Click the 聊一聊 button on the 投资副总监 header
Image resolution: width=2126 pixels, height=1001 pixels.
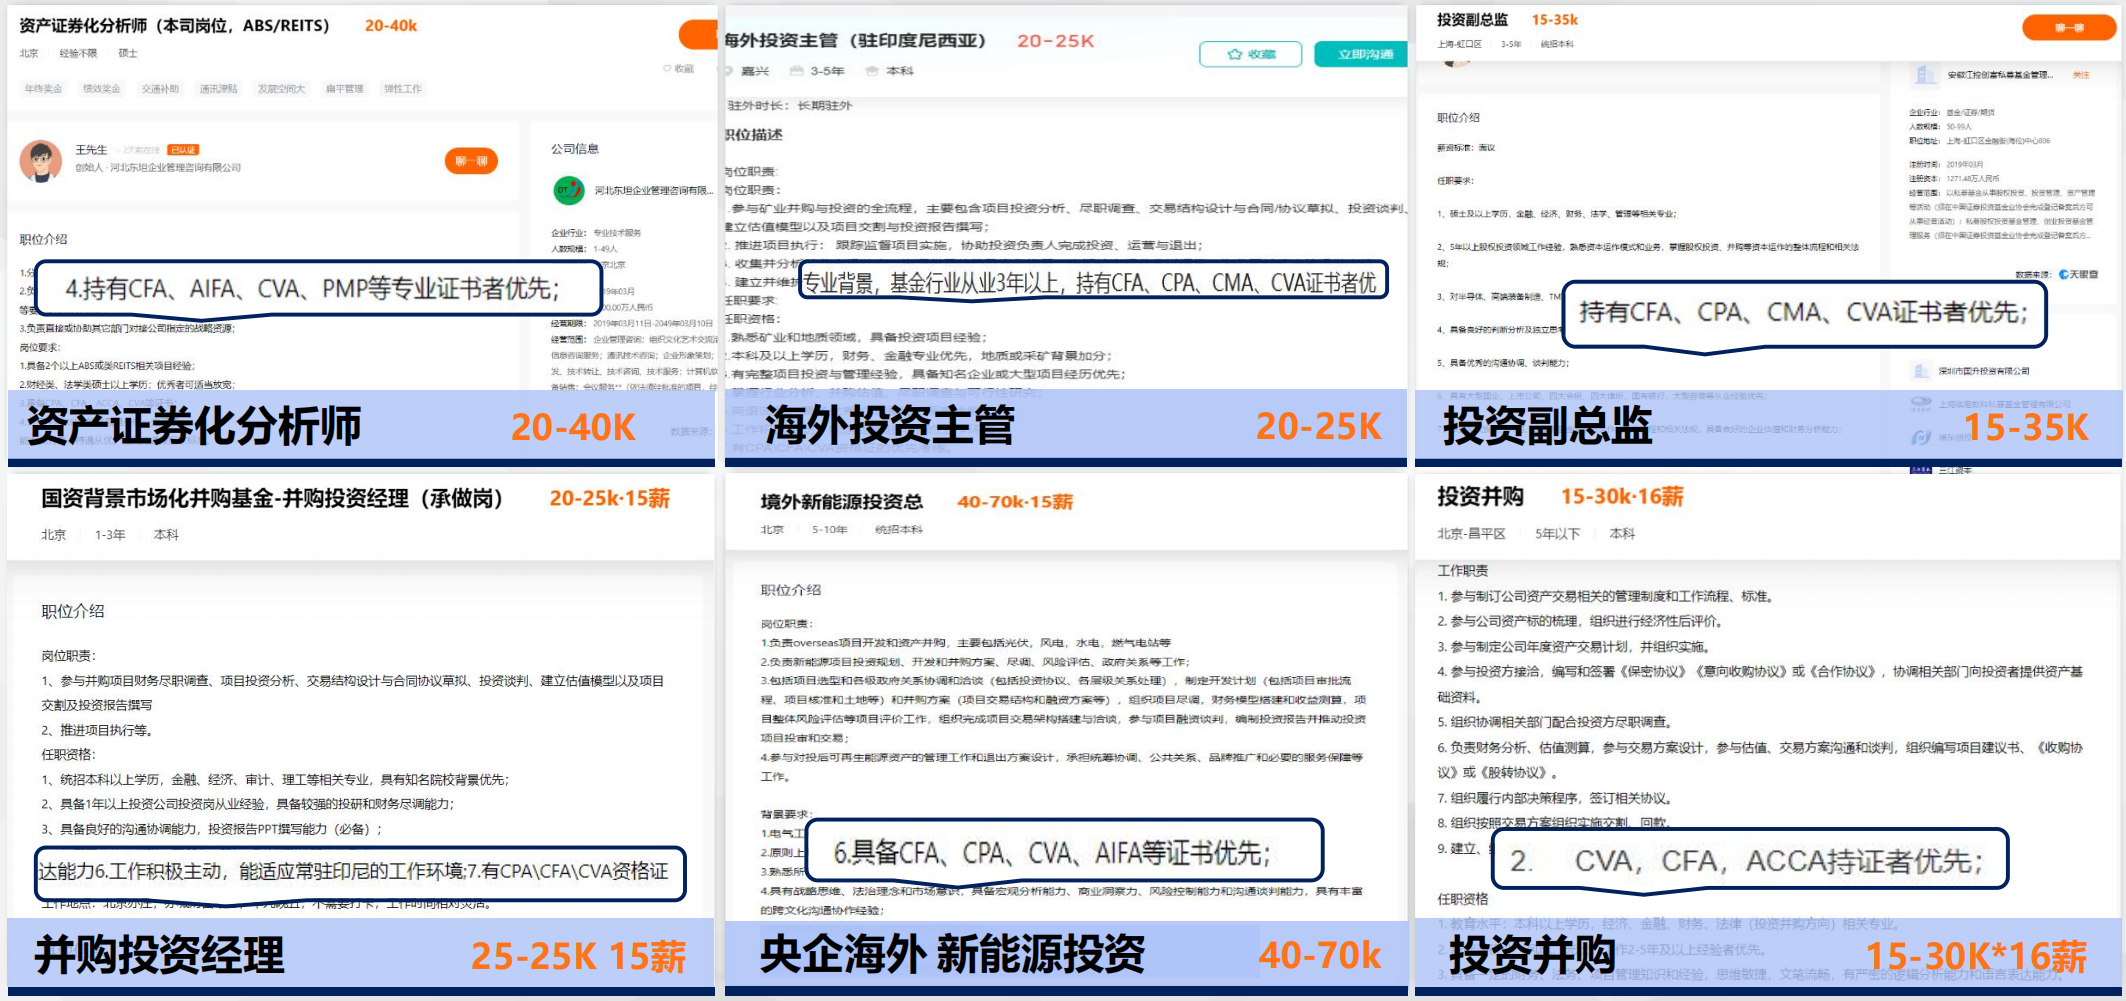[x=2068, y=28]
